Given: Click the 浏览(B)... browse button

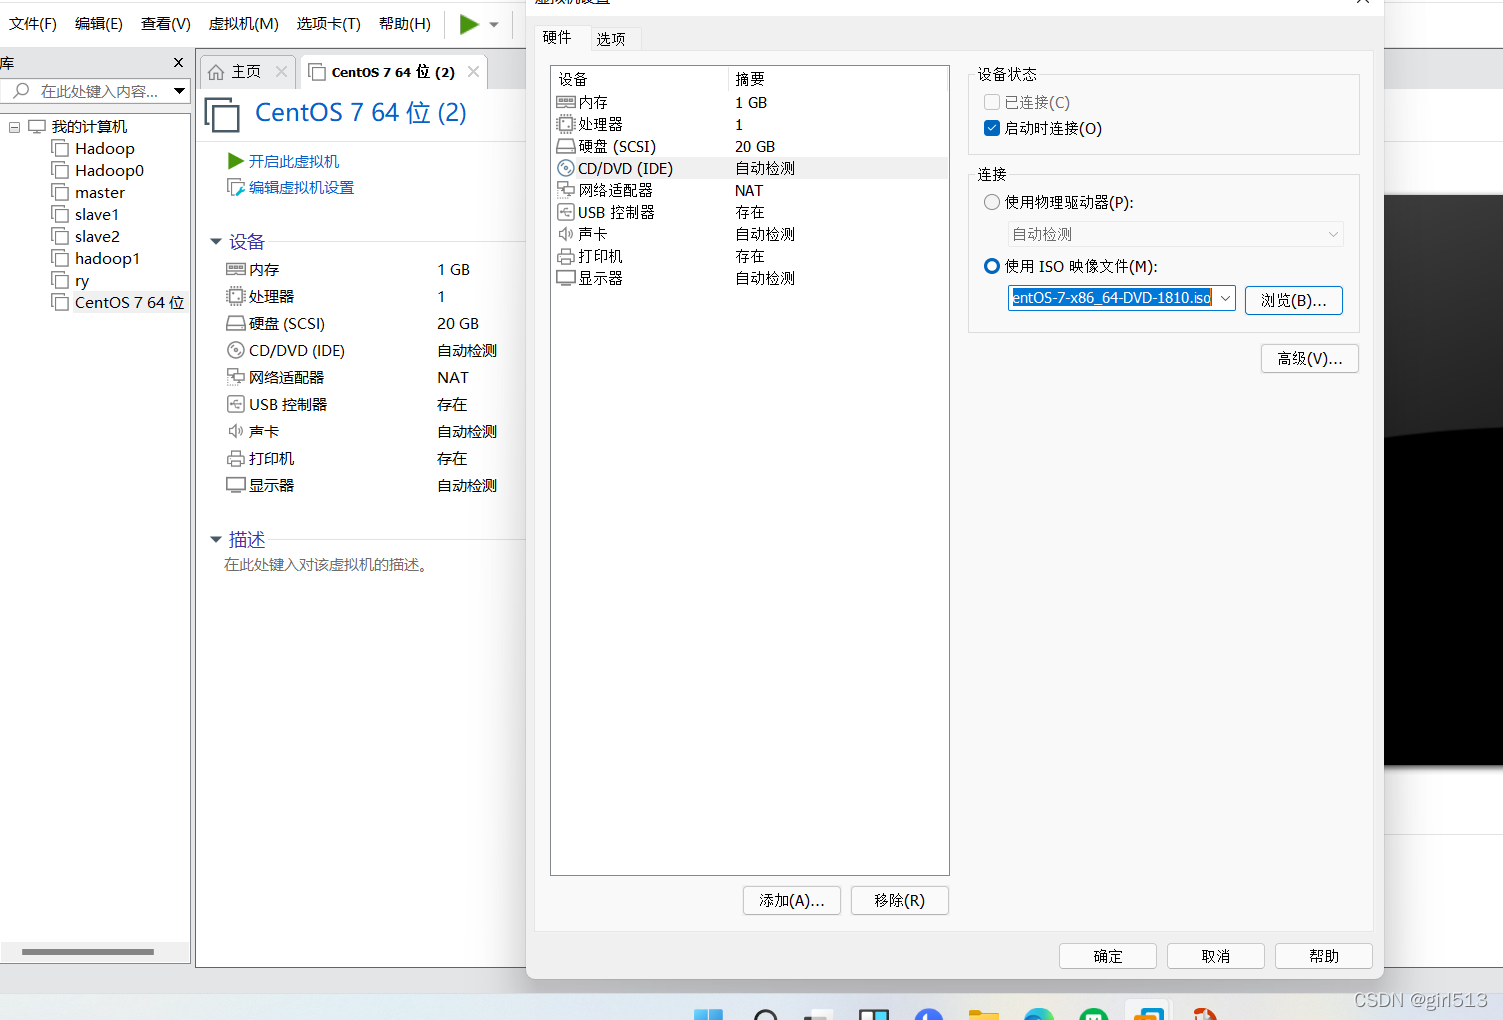Looking at the screenshot, I should (1294, 300).
